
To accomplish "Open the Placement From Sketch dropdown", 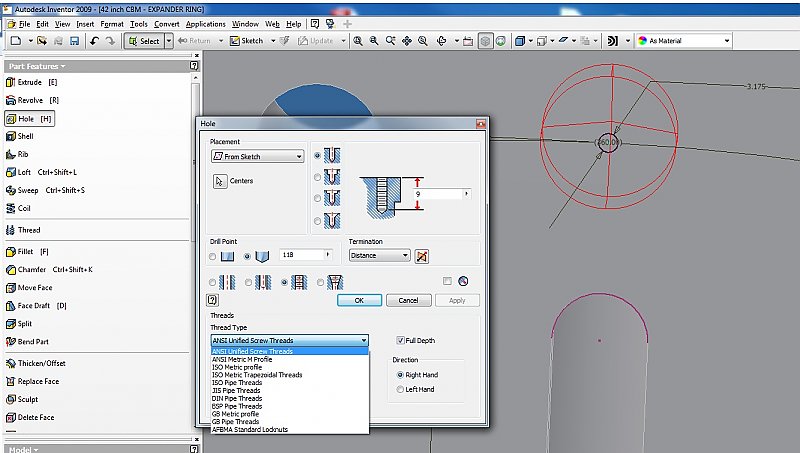I will 258,156.
